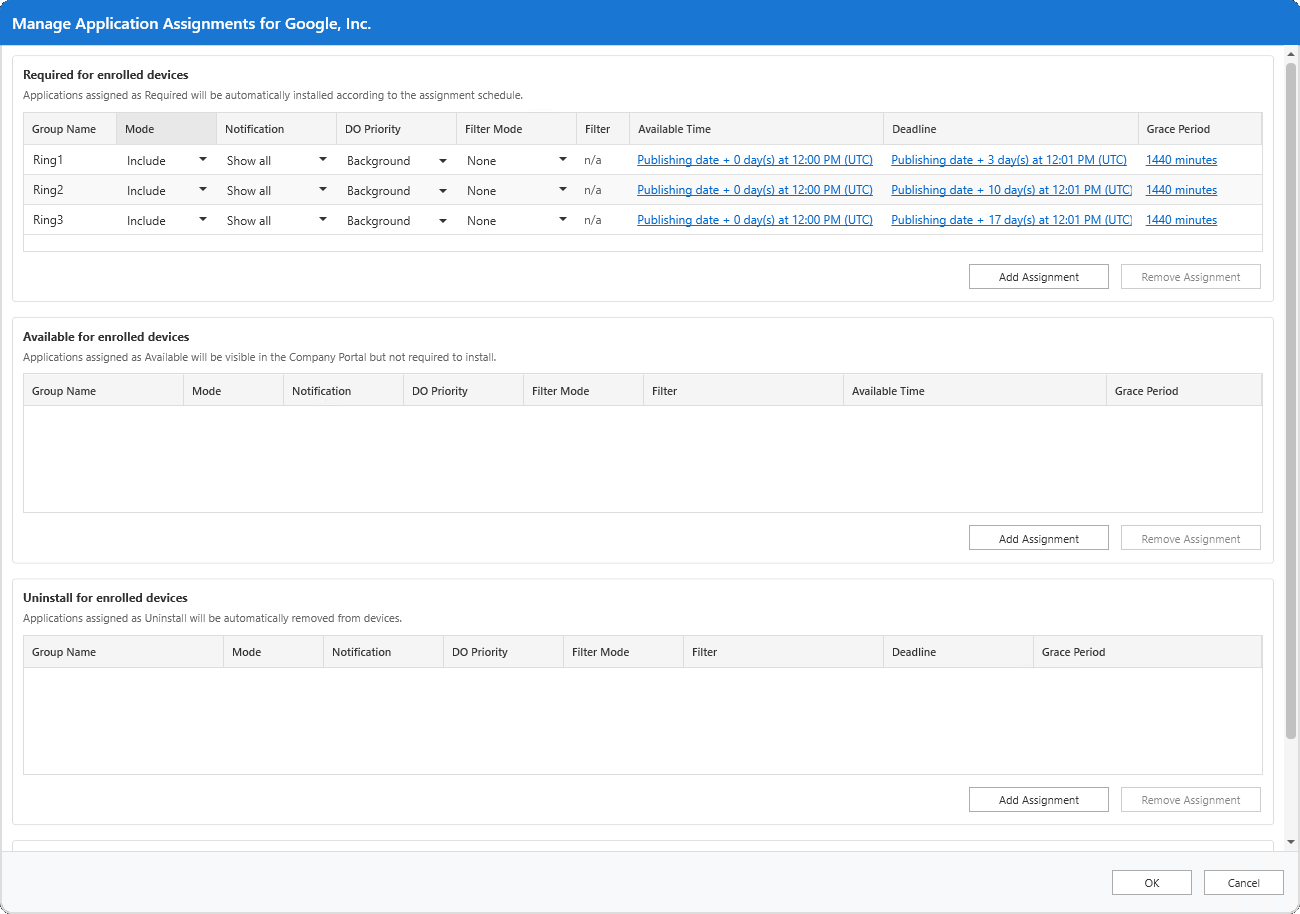Open the DO Priority dropdown for Ring3

[441, 220]
